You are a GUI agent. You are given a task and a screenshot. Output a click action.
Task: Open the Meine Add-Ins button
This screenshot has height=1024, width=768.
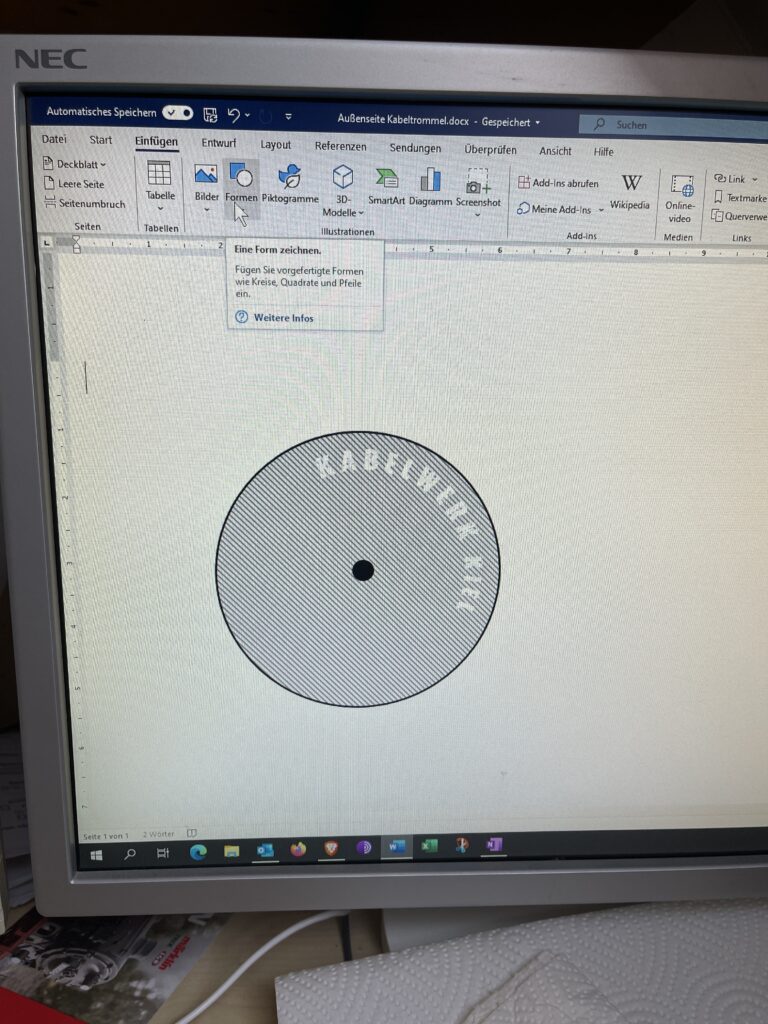coord(554,208)
